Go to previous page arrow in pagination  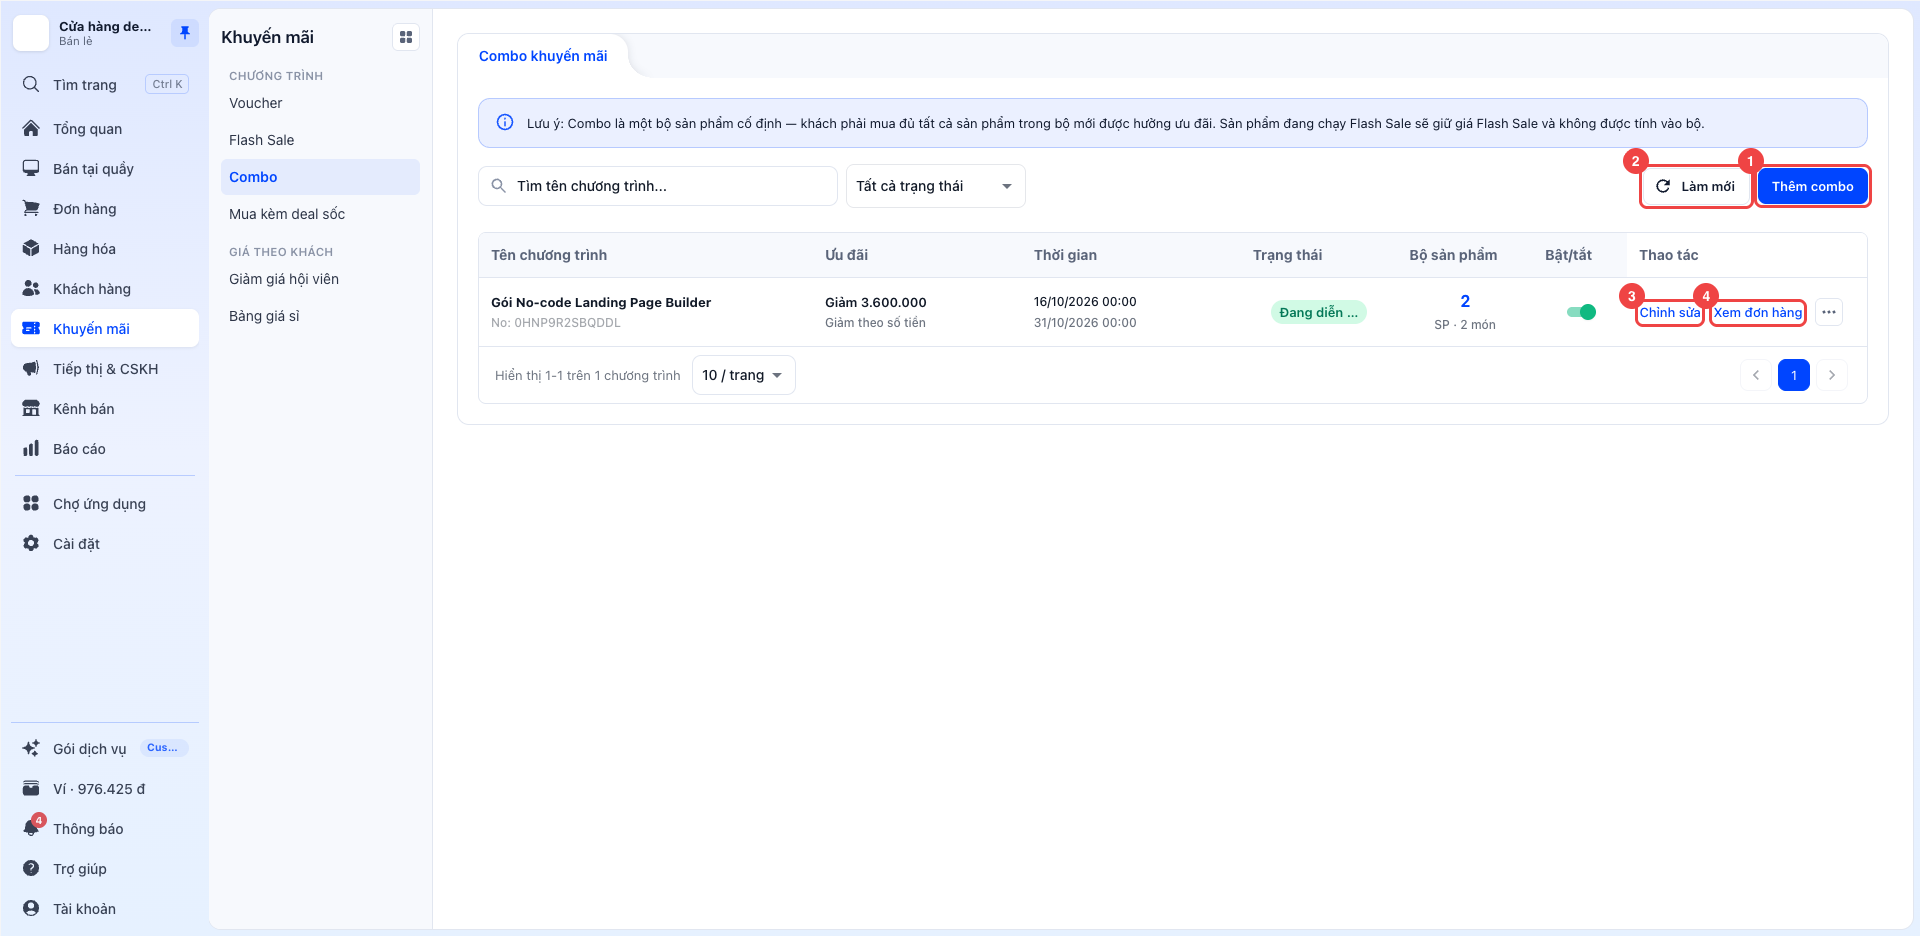[x=1756, y=375]
